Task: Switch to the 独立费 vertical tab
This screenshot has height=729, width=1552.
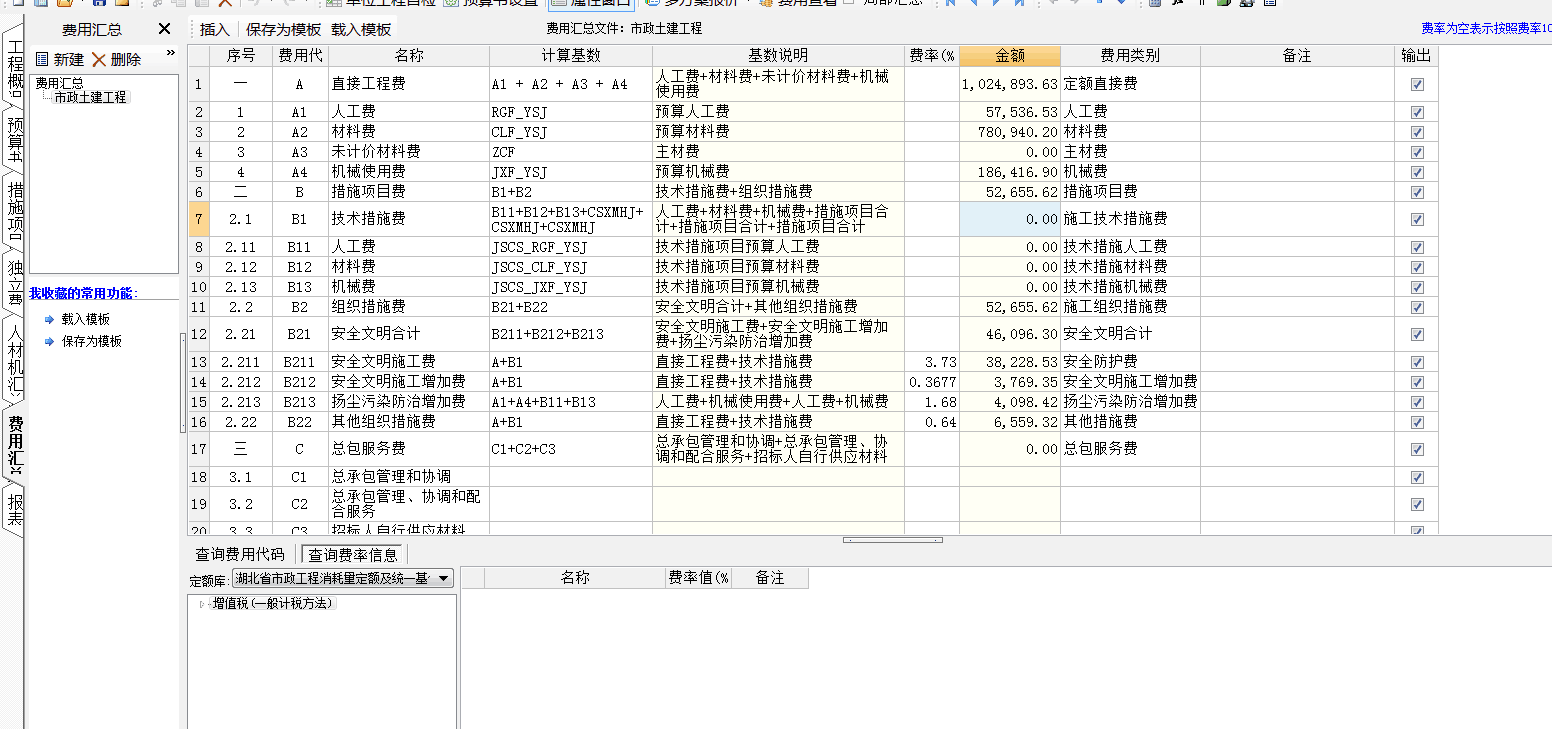Action: pos(14,281)
